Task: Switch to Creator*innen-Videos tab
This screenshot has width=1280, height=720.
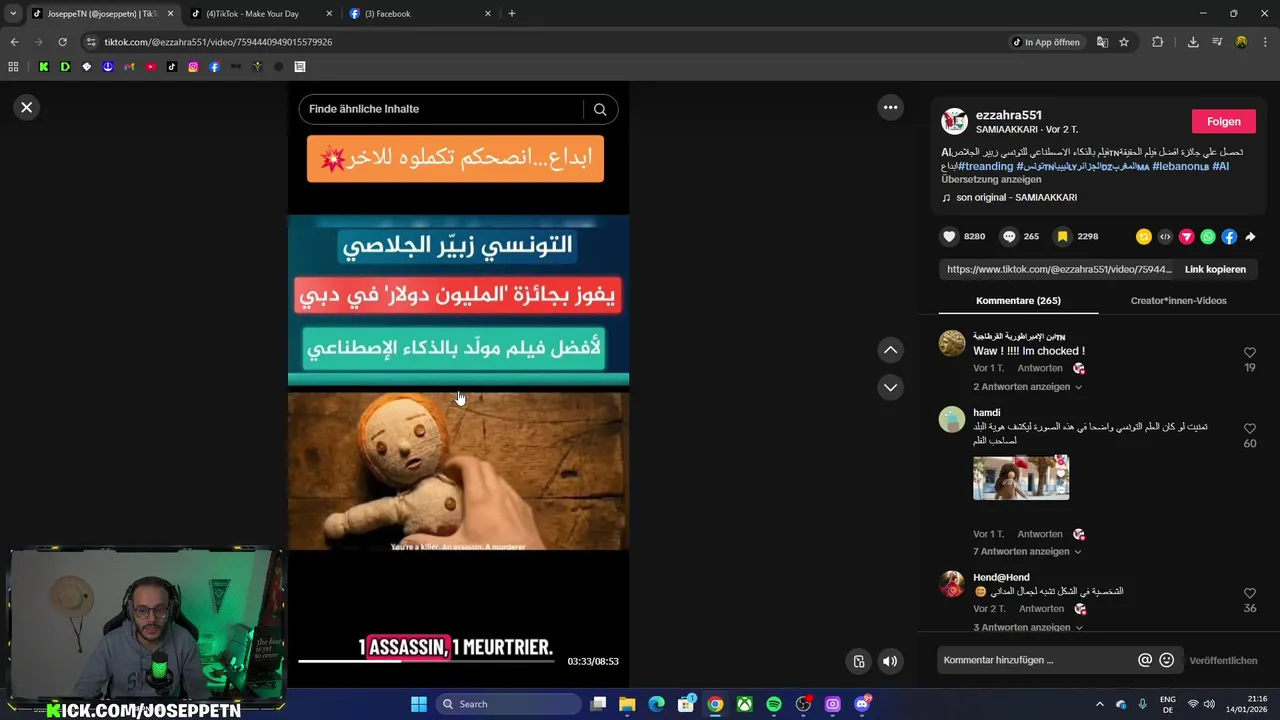Action: [1178, 301]
